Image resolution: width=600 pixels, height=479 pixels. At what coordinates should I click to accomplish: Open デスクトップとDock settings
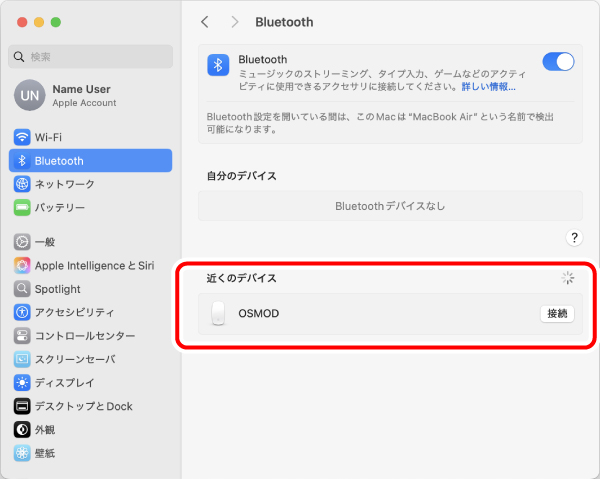click(x=83, y=406)
